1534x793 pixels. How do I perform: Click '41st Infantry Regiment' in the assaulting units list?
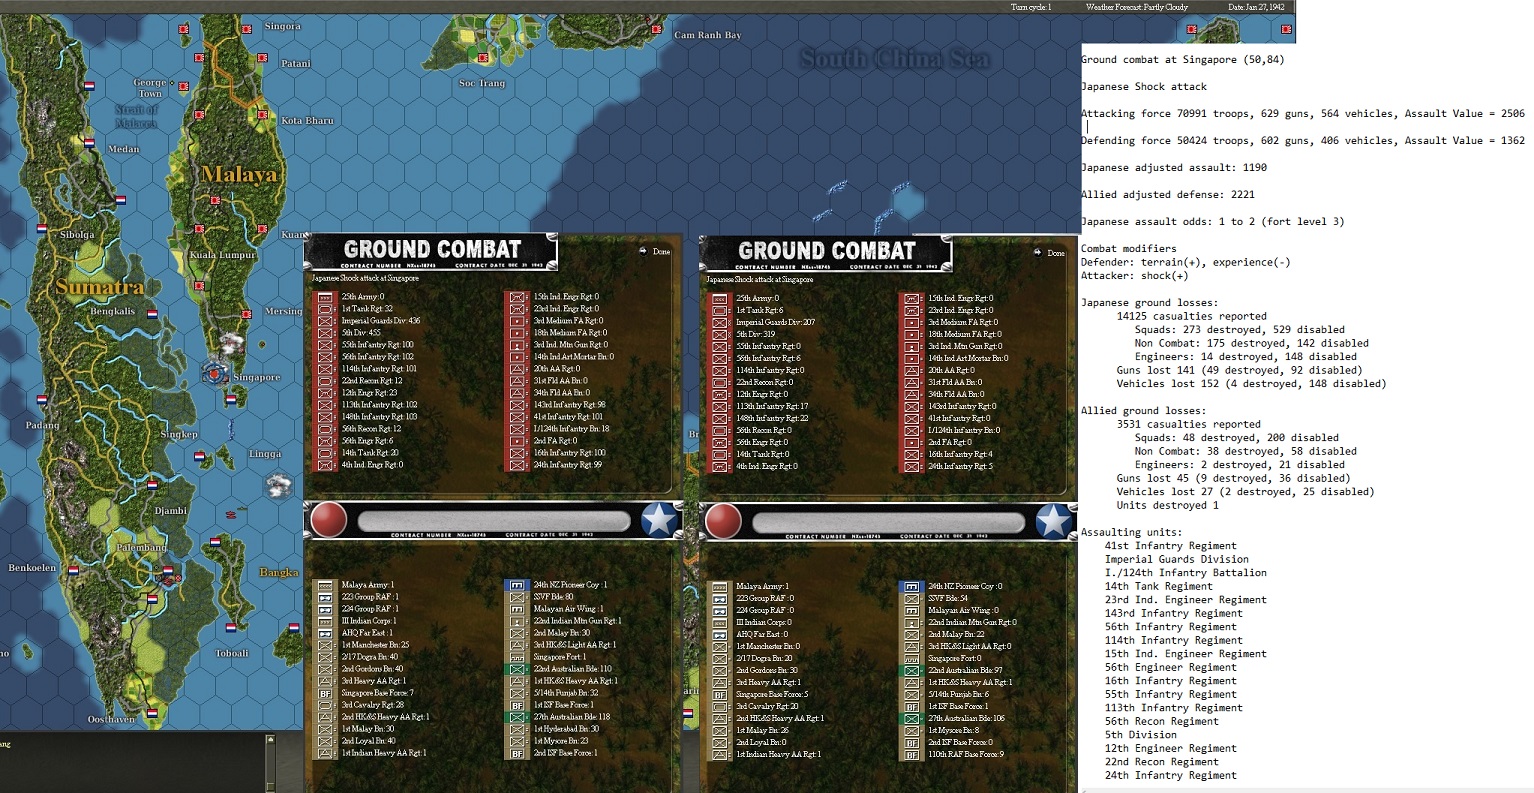point(1171,546)
